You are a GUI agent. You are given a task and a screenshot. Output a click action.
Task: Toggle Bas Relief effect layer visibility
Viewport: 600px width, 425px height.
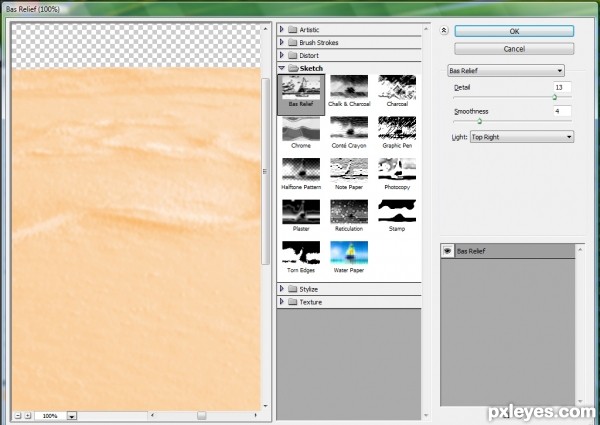pyautogui.click(x=447, y=251)
